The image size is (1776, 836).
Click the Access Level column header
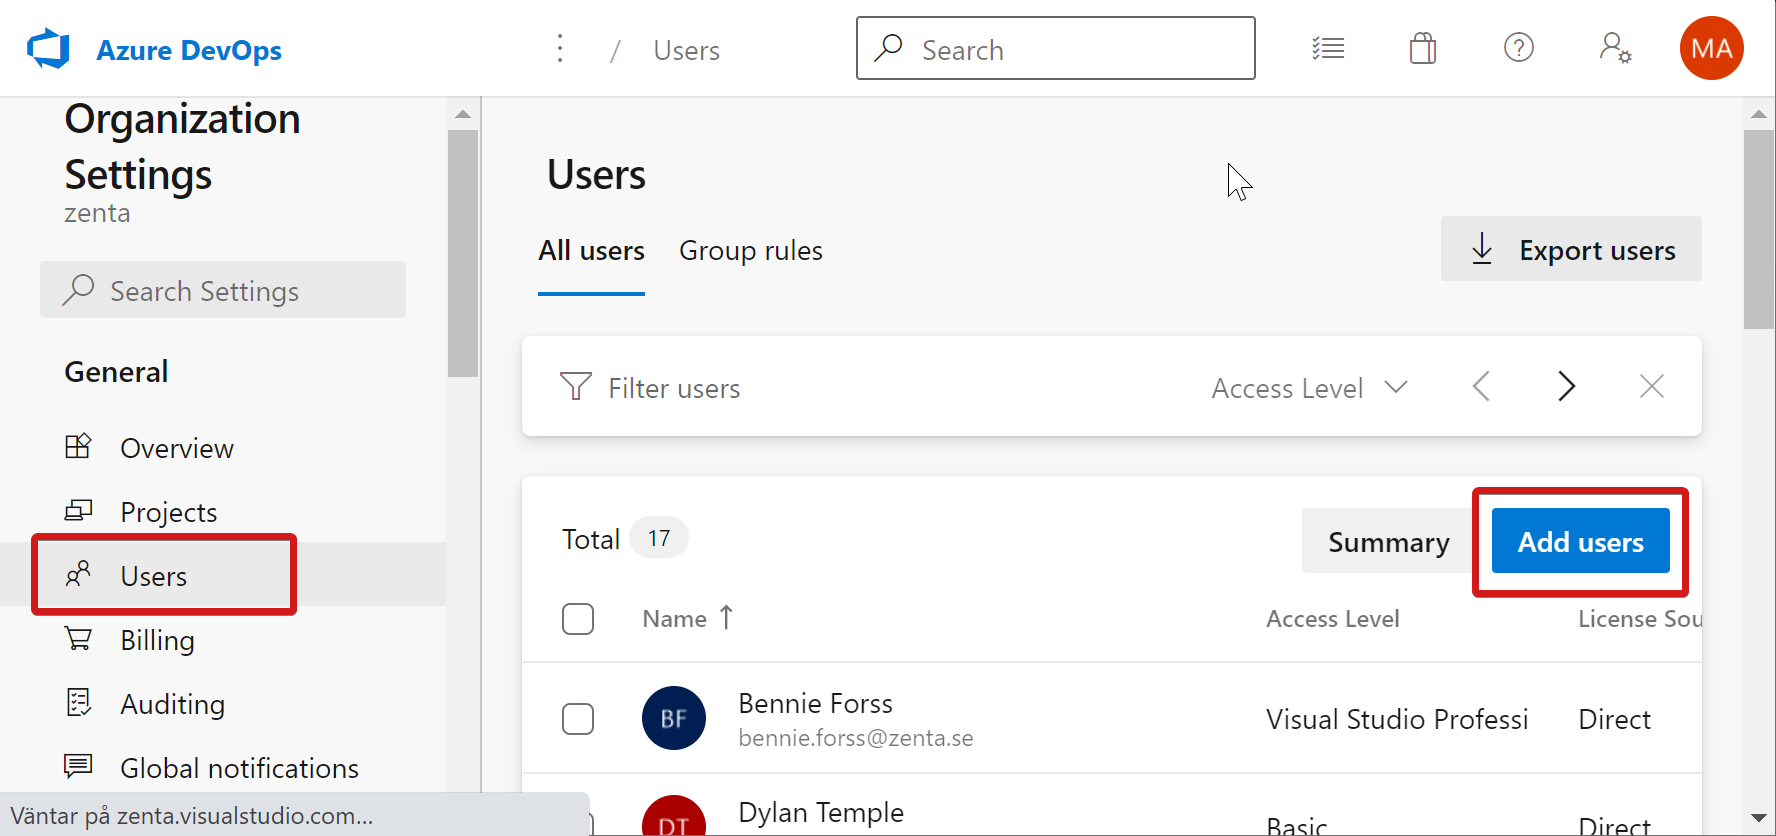[1332, 619]
